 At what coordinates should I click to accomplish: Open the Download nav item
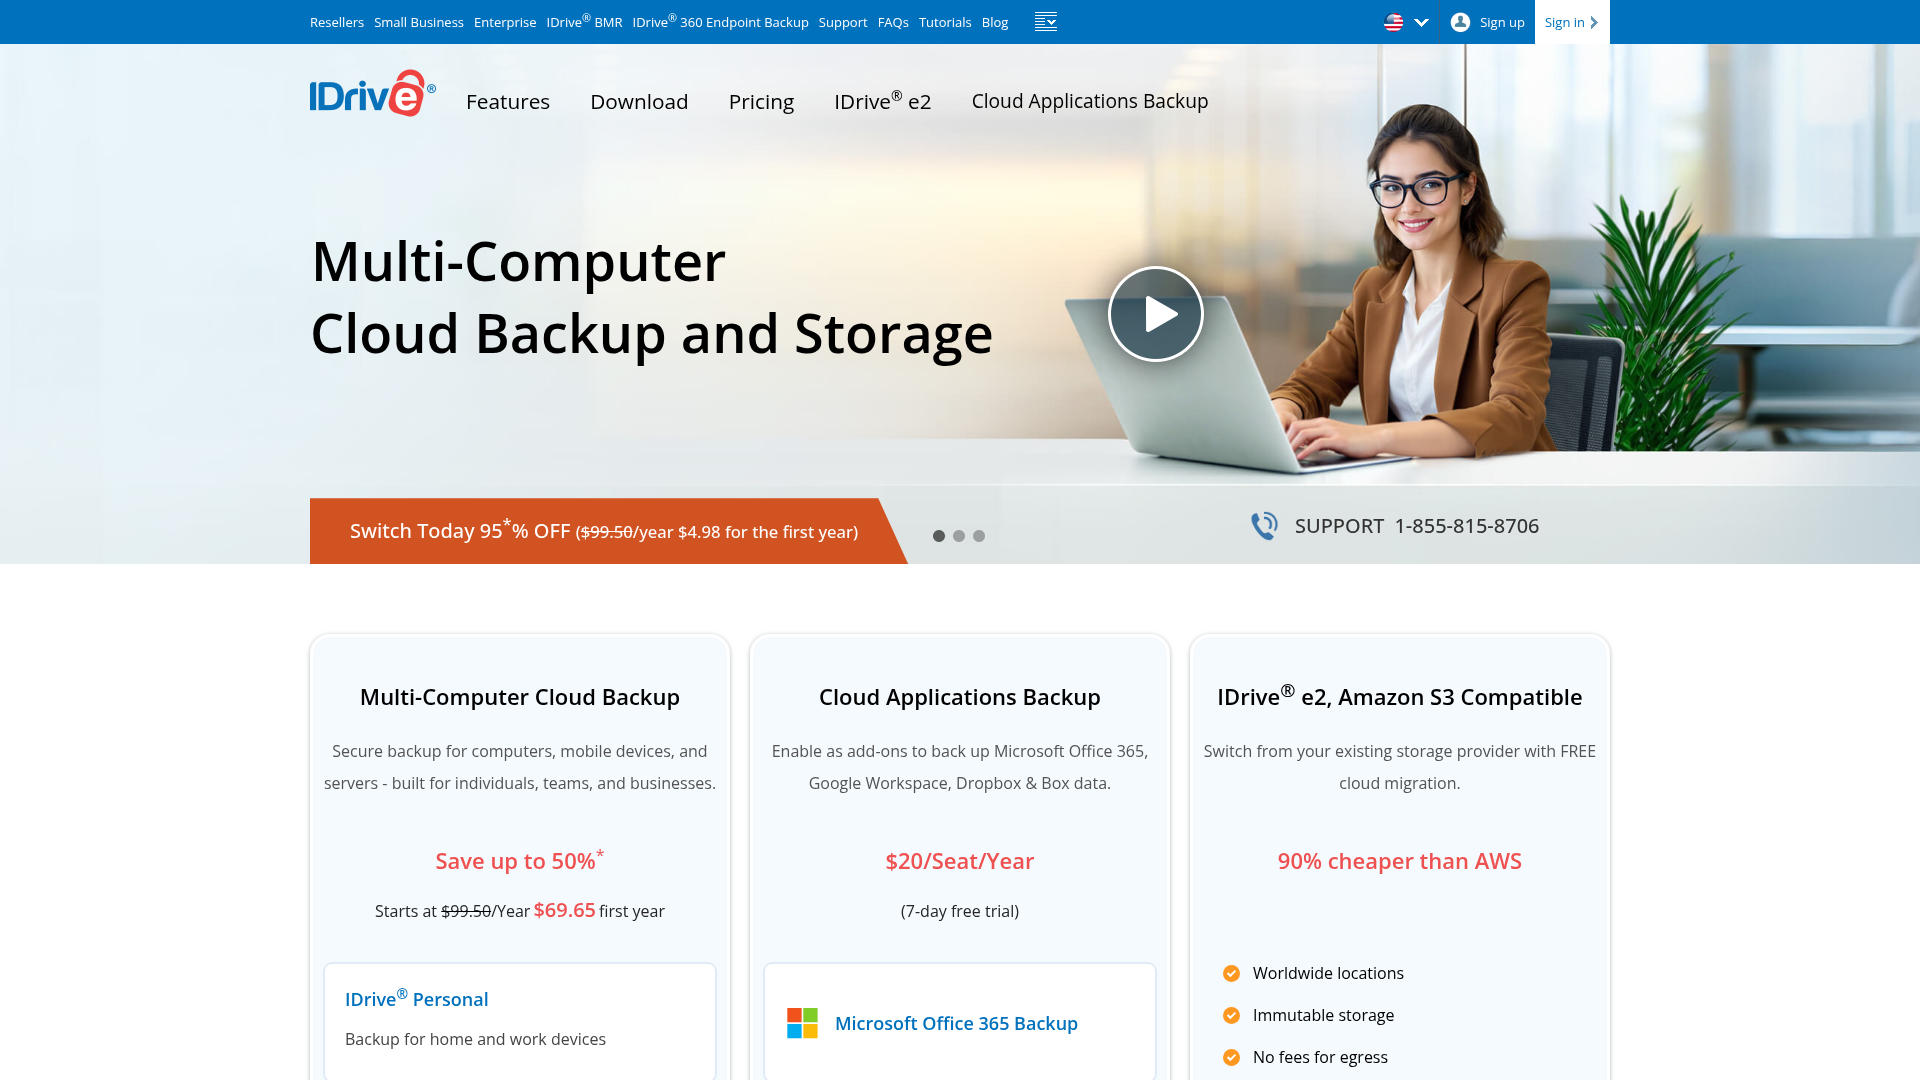click(639, 102)
